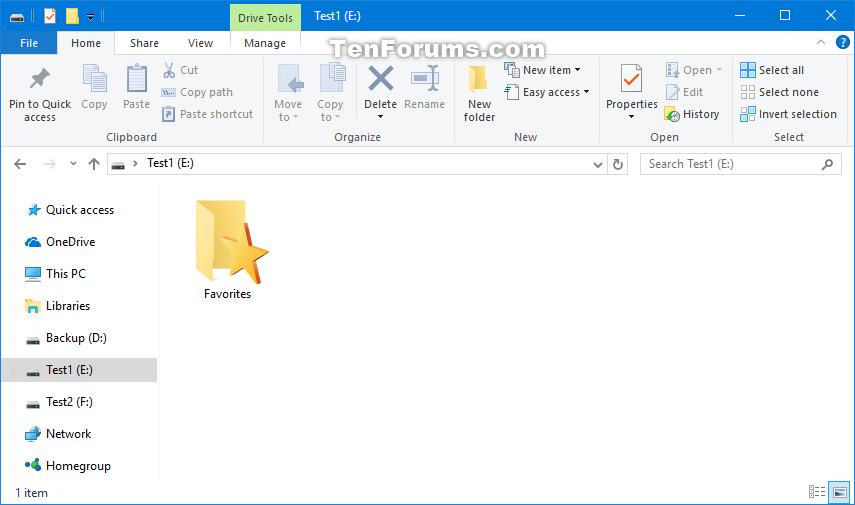Screen dimensions: 855x505
Task: Click the Paste clipboard icon
Action: (x=136, y=79)
